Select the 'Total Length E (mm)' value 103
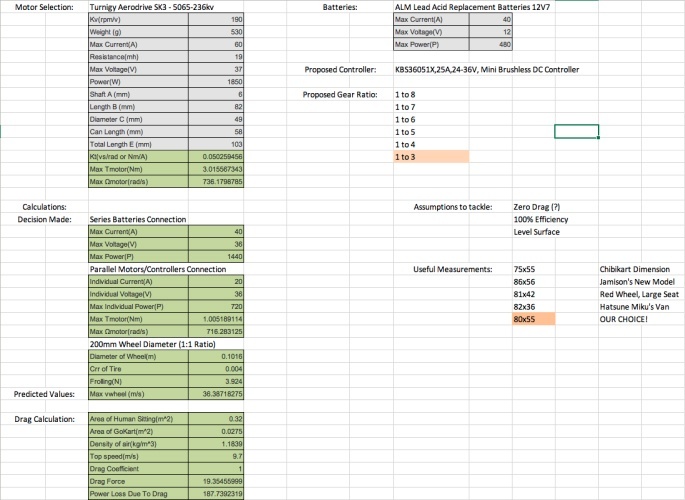The width and height of the screenshot is (685, 500). coord(216,144)
